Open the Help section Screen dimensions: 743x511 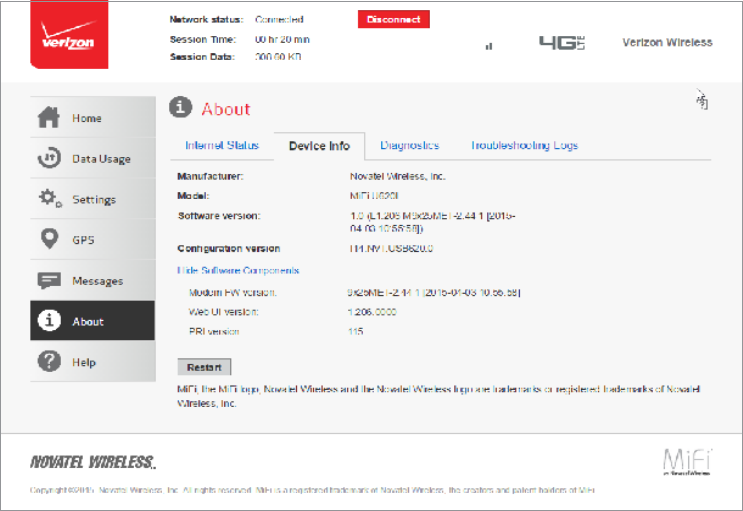tap(93, 362)
